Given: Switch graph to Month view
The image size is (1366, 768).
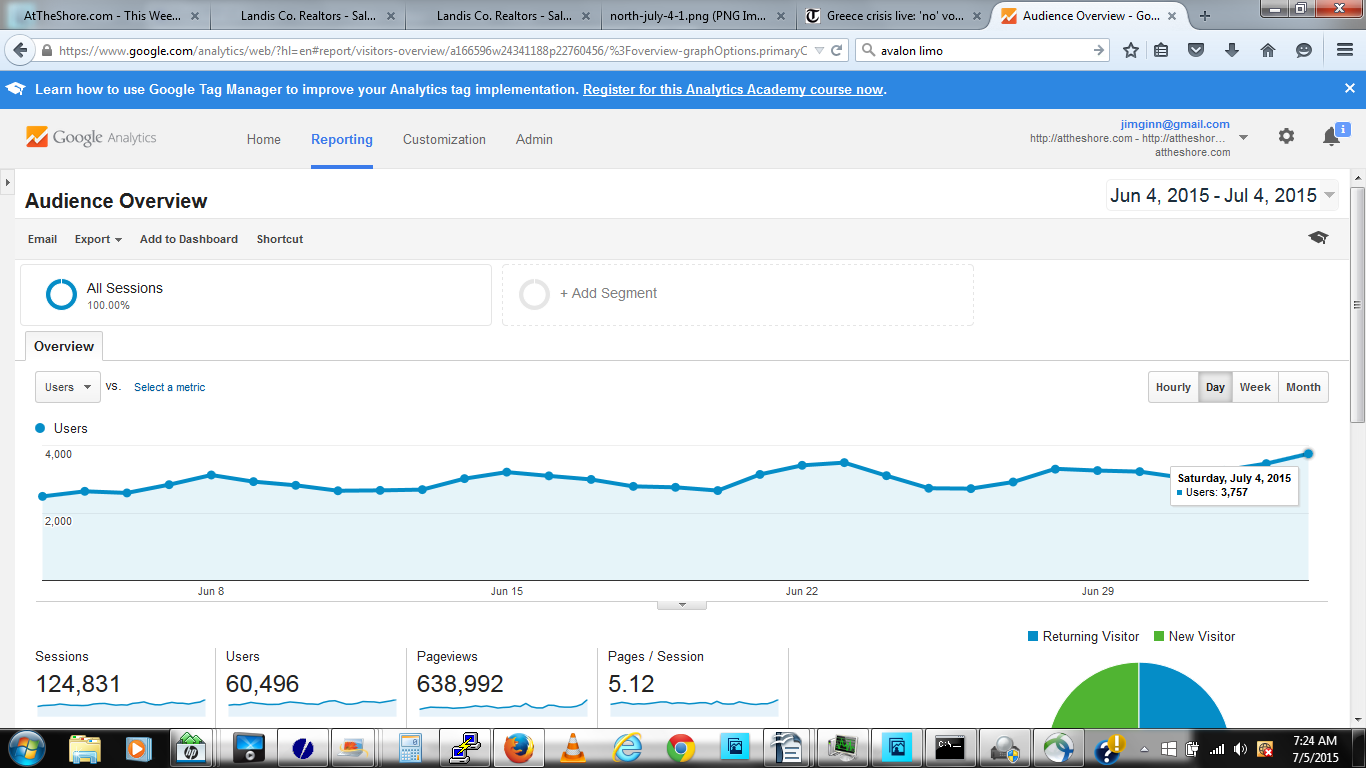Looking at the screenshot, I should [1303, 387].
